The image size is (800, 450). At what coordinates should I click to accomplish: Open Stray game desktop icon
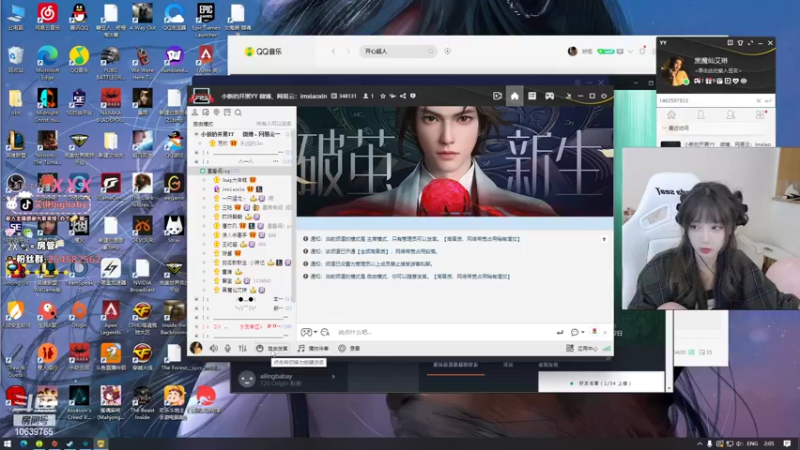pyautogui.click(x=174, y=229)
